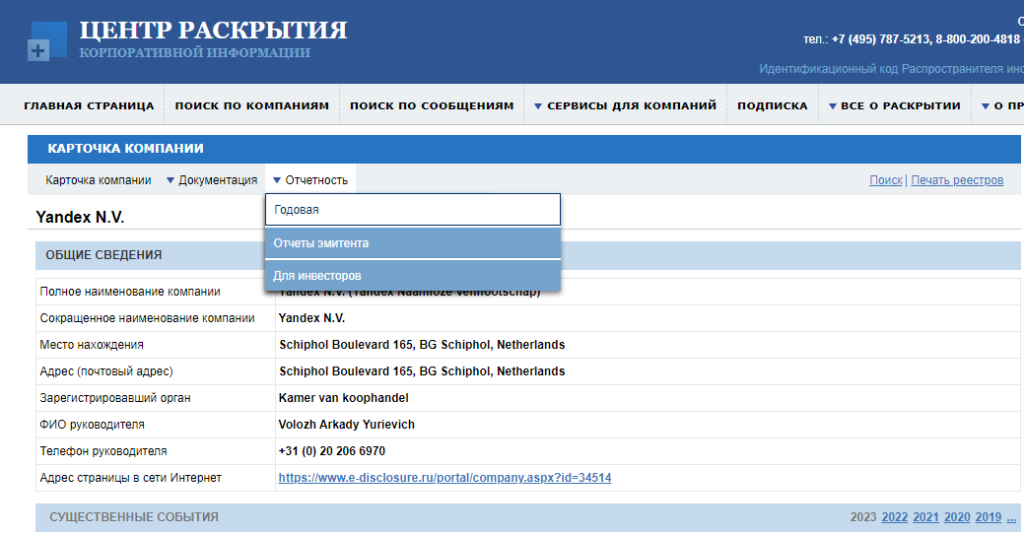
Task: Select the 2023 year label
Action: click(x=863, y=517)
